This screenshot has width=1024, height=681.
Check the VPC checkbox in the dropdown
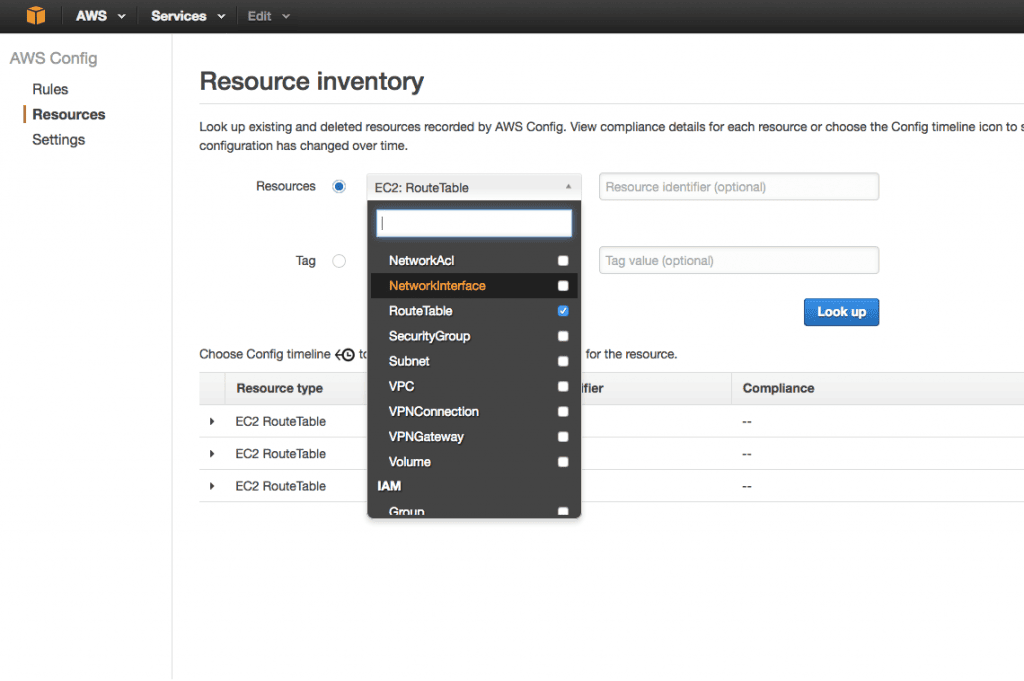(563, 386)
